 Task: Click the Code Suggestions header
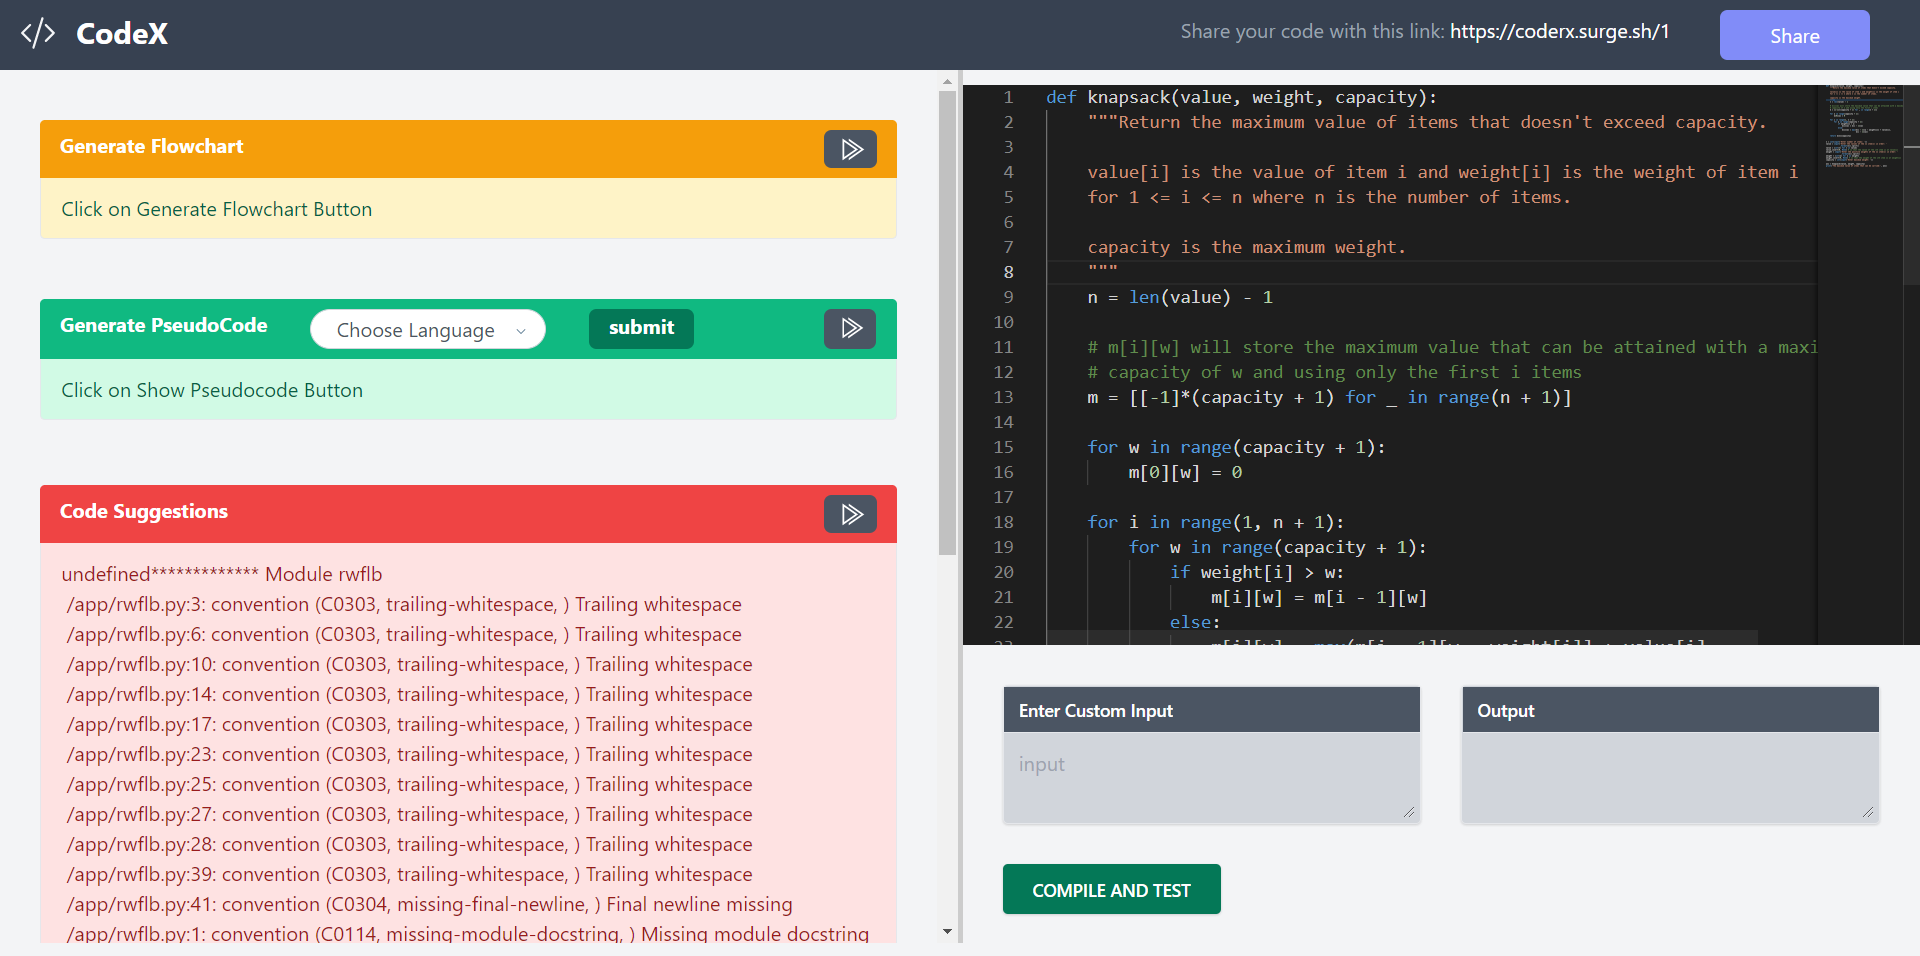468,514
